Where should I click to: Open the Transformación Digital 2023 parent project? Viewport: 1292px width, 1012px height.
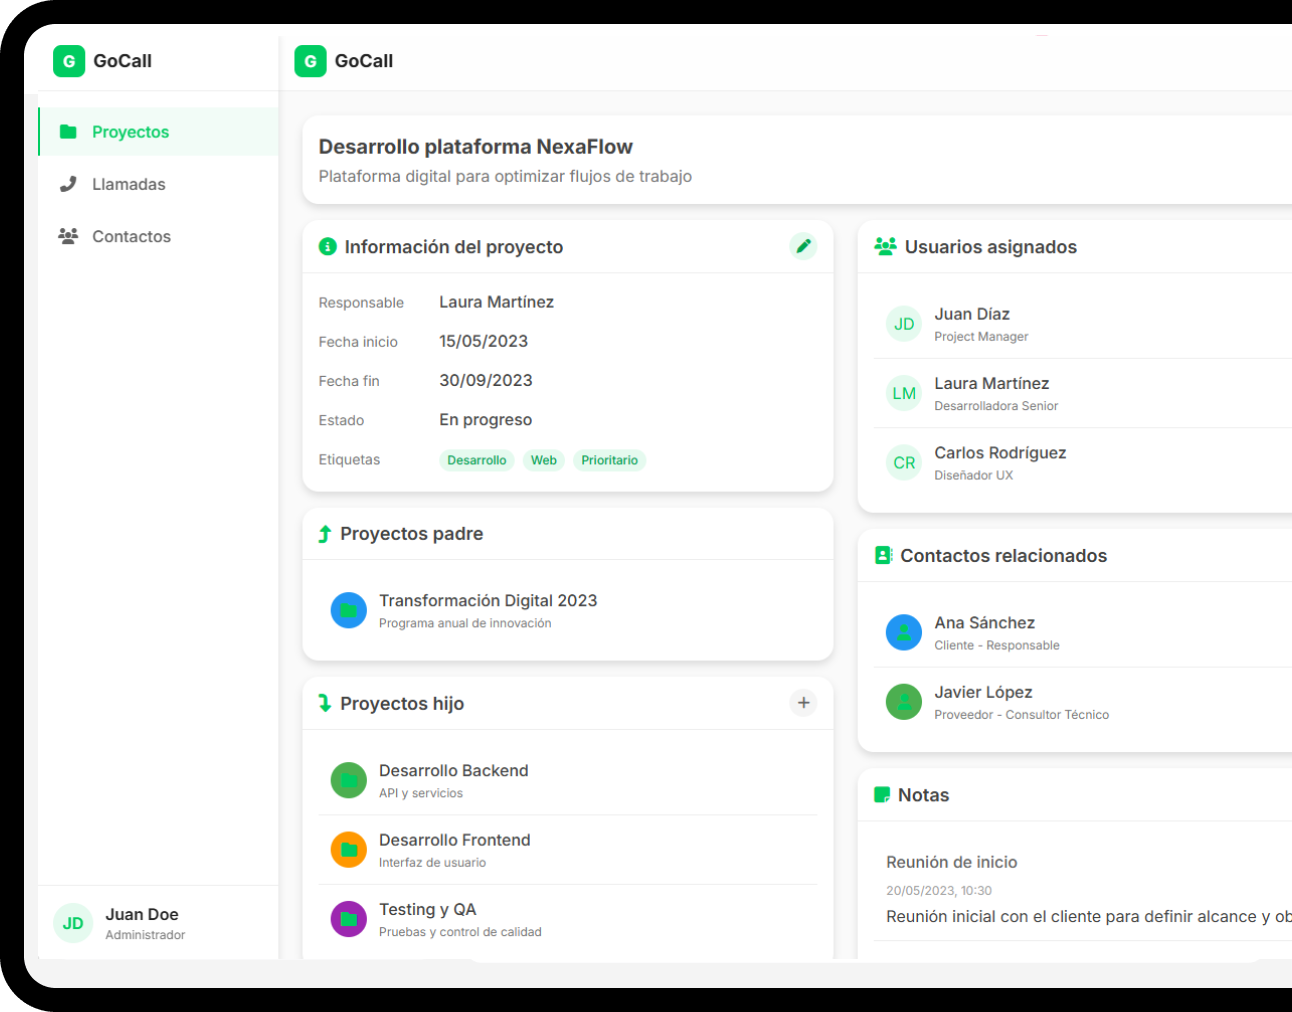click(488, 601)
